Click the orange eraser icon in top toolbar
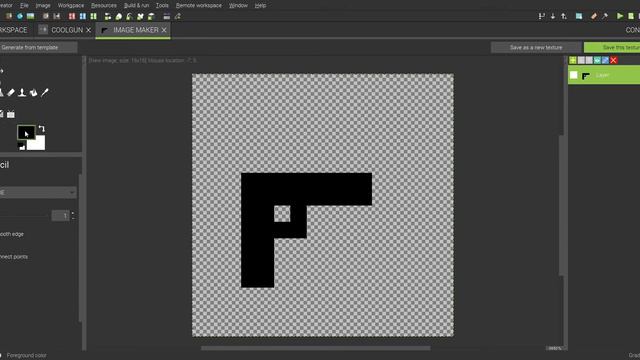Viewport: 640px width, 360px height. (594, 16)
